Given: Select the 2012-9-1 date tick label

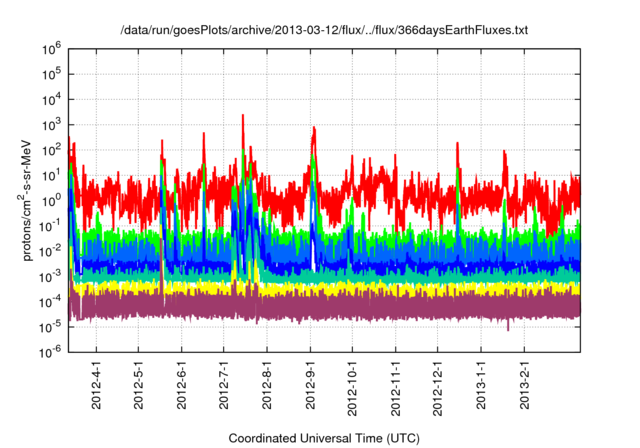Looking at the screenshot, I should coord(310,384).
